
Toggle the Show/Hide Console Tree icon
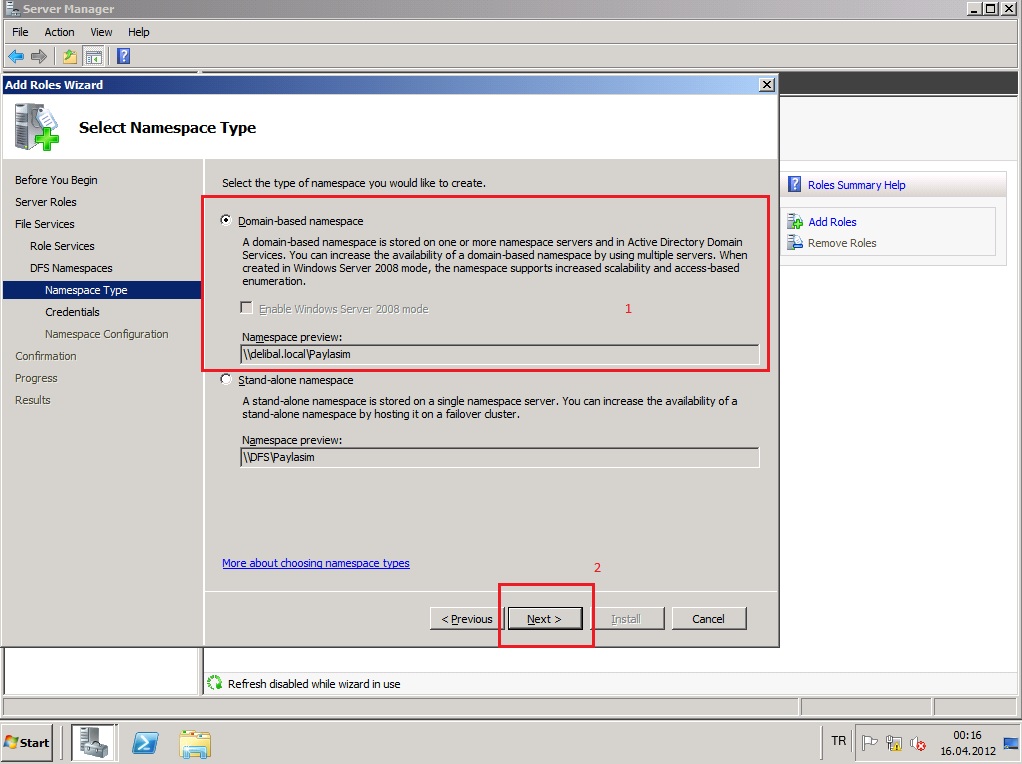coord(93,57)
